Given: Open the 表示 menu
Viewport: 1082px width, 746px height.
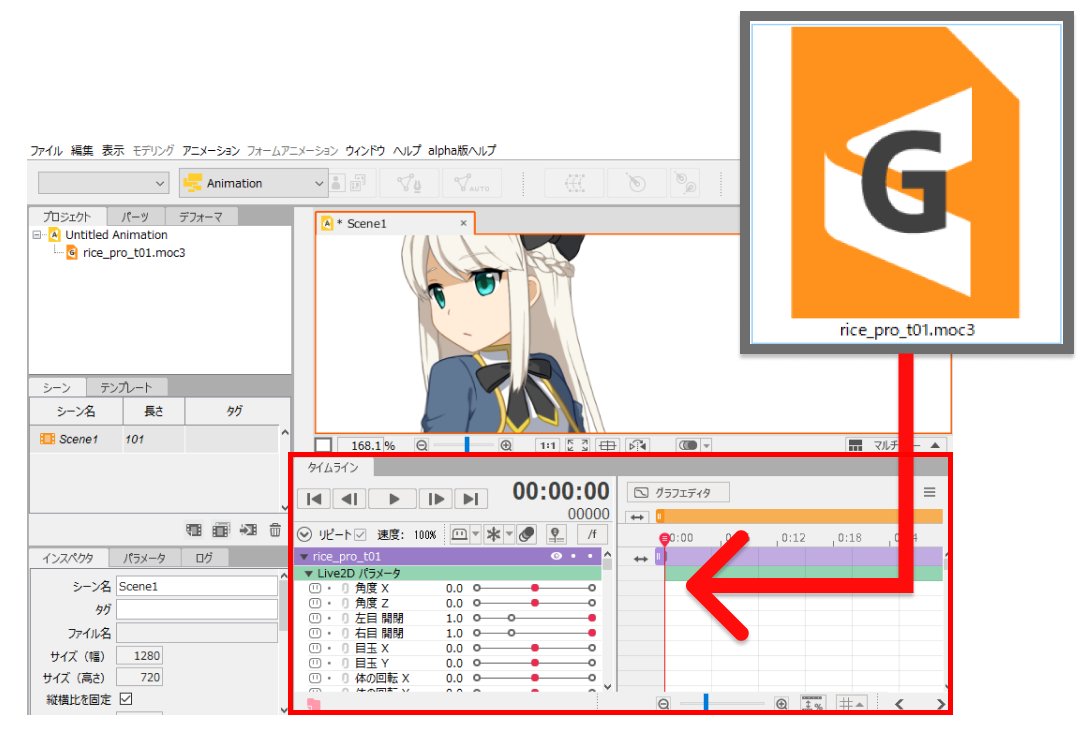Looking at the screenshot, I should click(113, 150).
